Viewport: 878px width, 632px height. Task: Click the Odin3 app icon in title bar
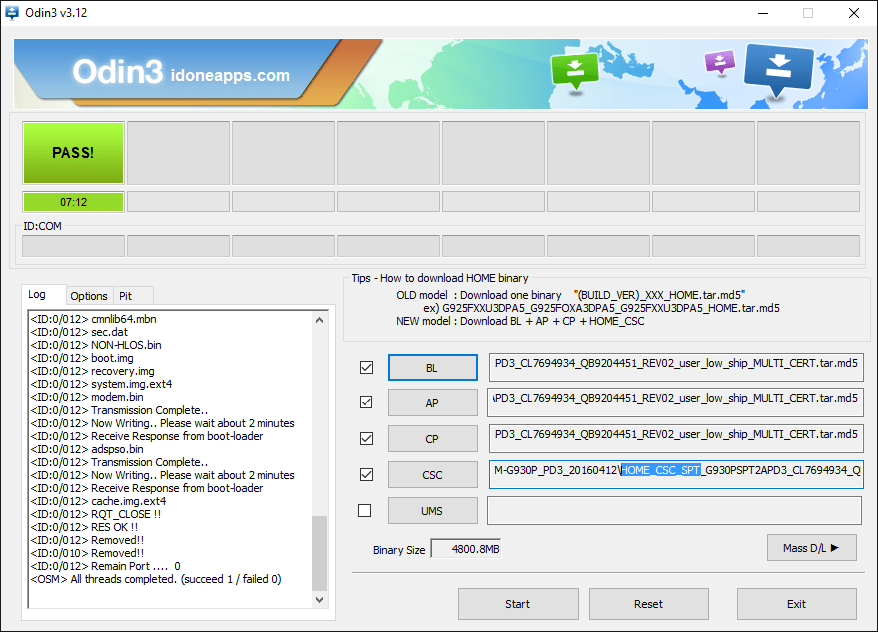12,12
